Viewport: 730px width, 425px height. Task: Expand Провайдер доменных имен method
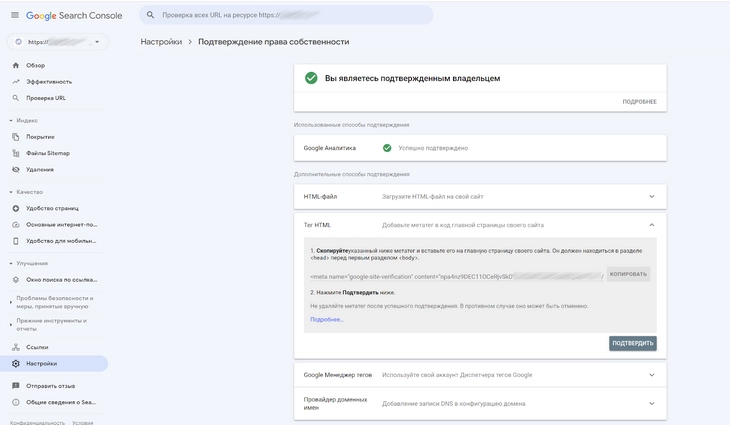(x=651, y=403)
